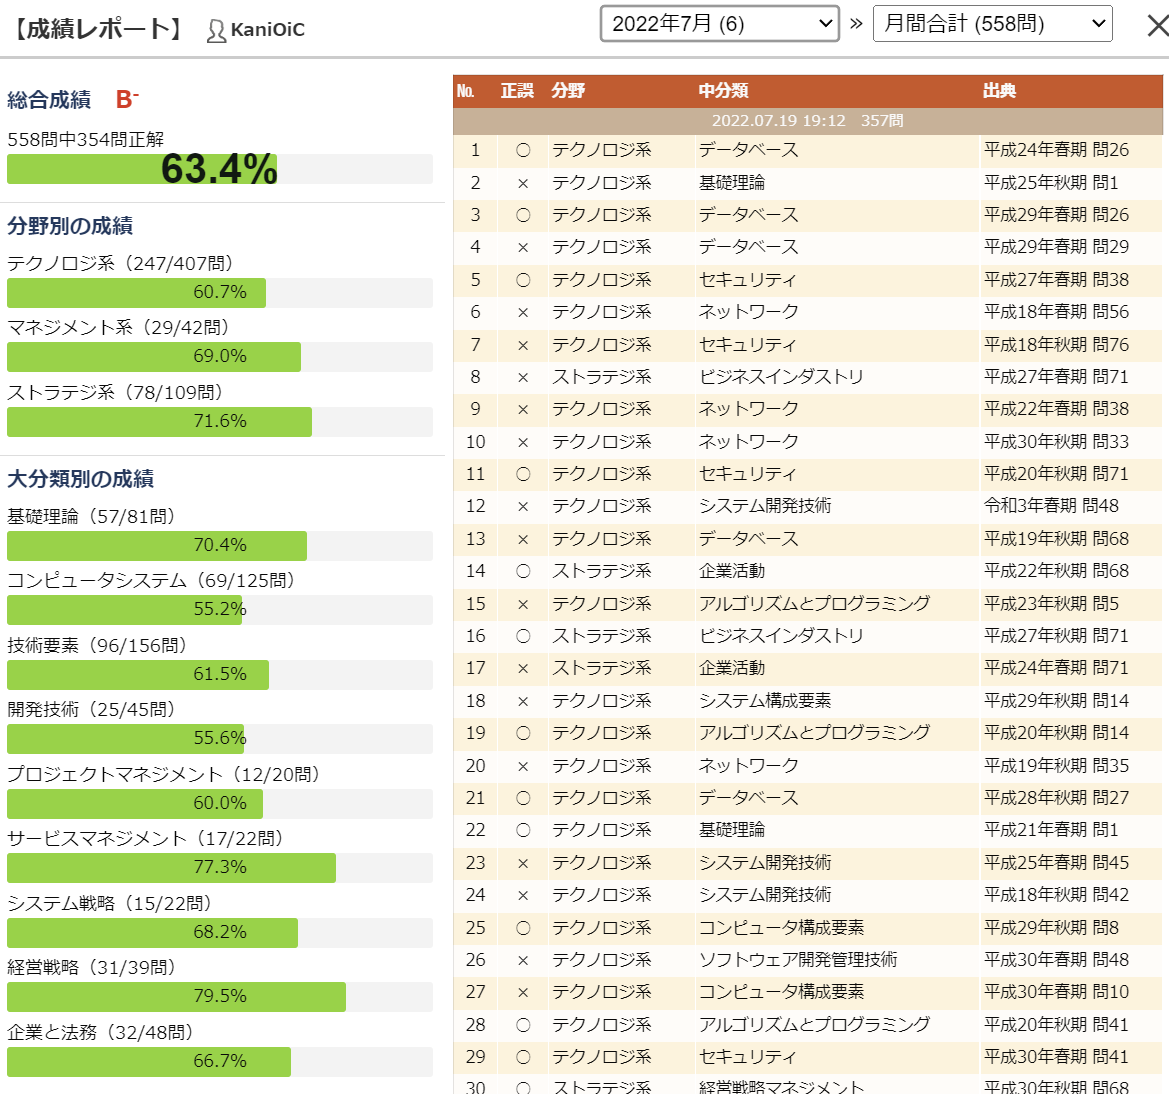The height and width of the screenshot is (1094, 1169).
Task: Click the KaniOiC user profile icon
Action: (x=216, y=30)
